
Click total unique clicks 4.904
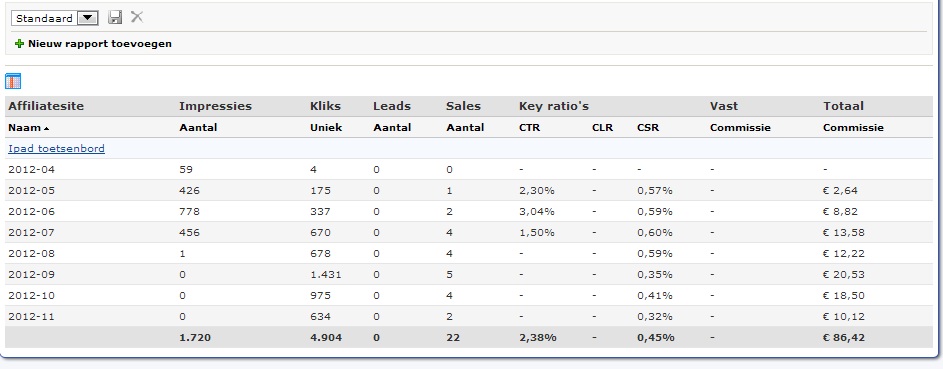tap(326, 338)
